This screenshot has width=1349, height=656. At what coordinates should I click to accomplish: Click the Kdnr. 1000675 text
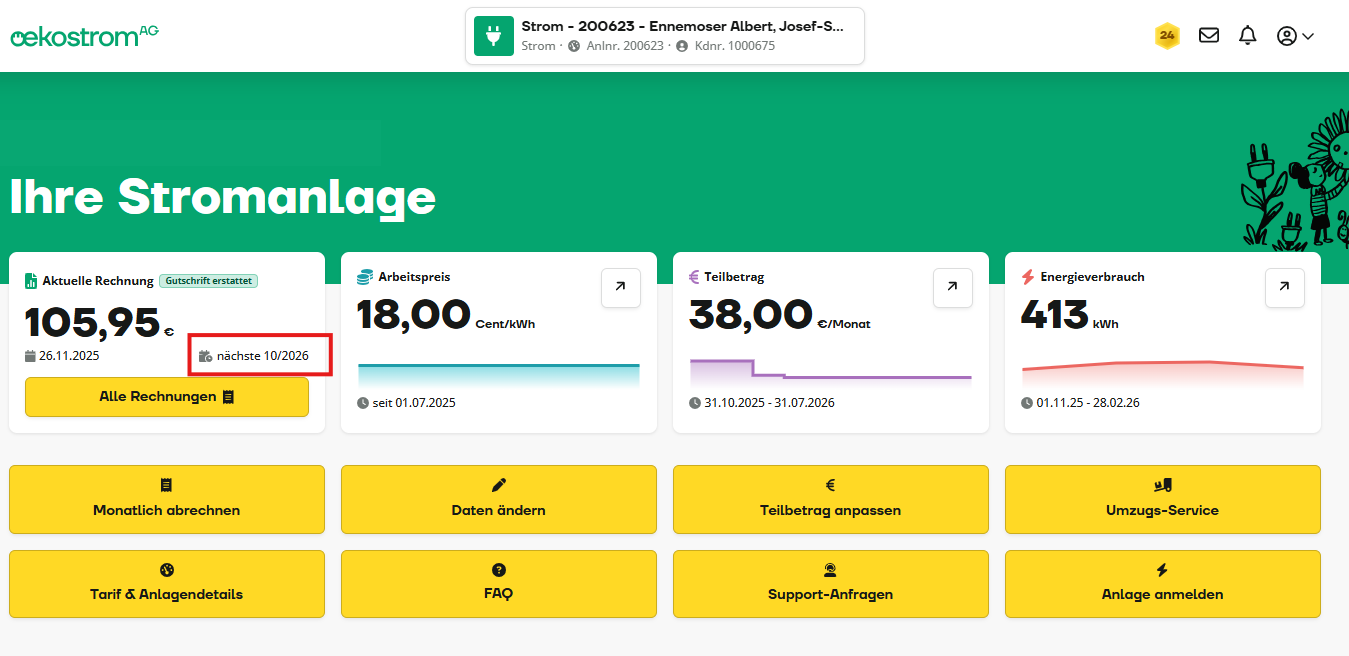[x=733, y=46]
